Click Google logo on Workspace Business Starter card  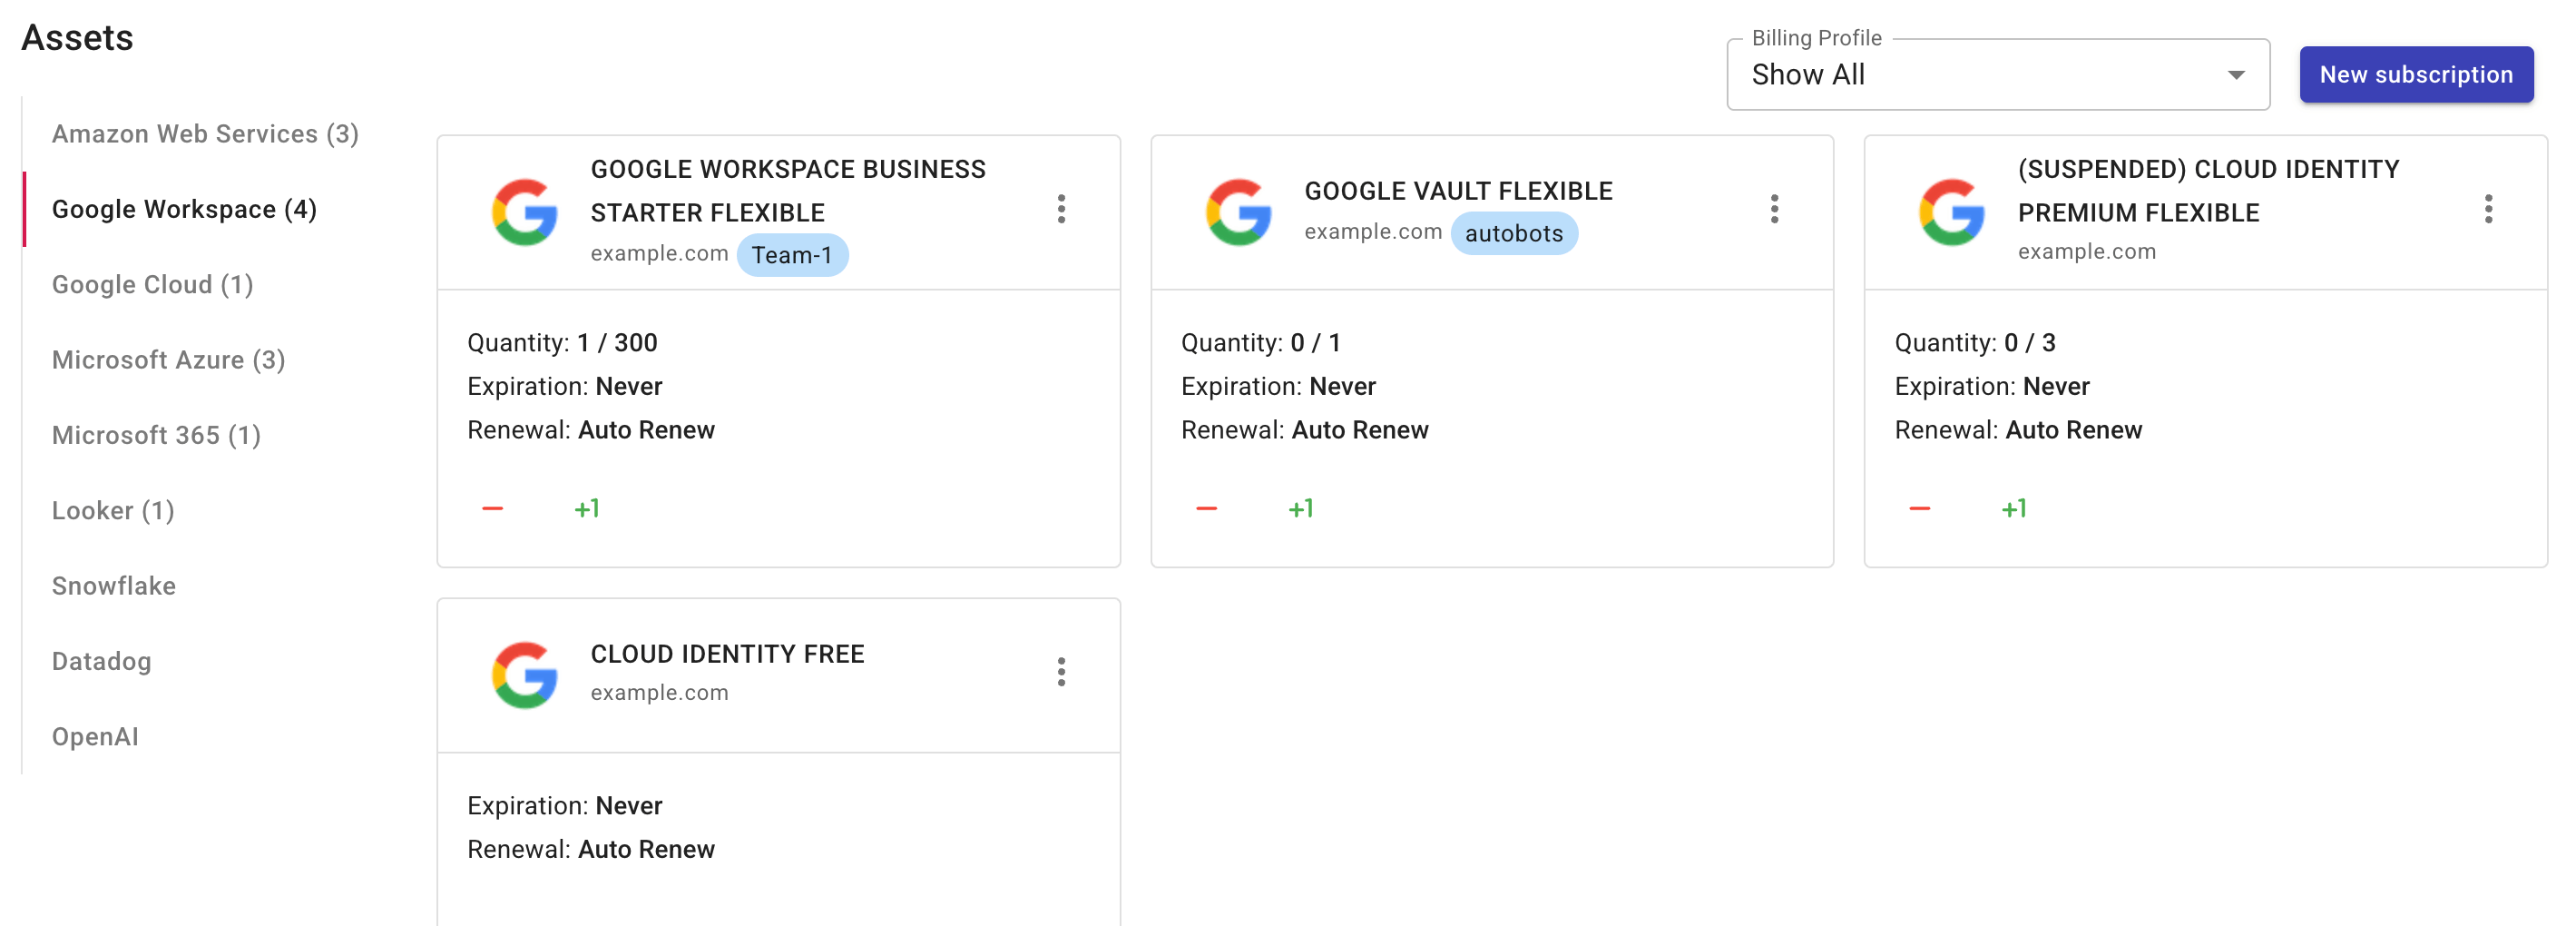[x=524, y=212]
